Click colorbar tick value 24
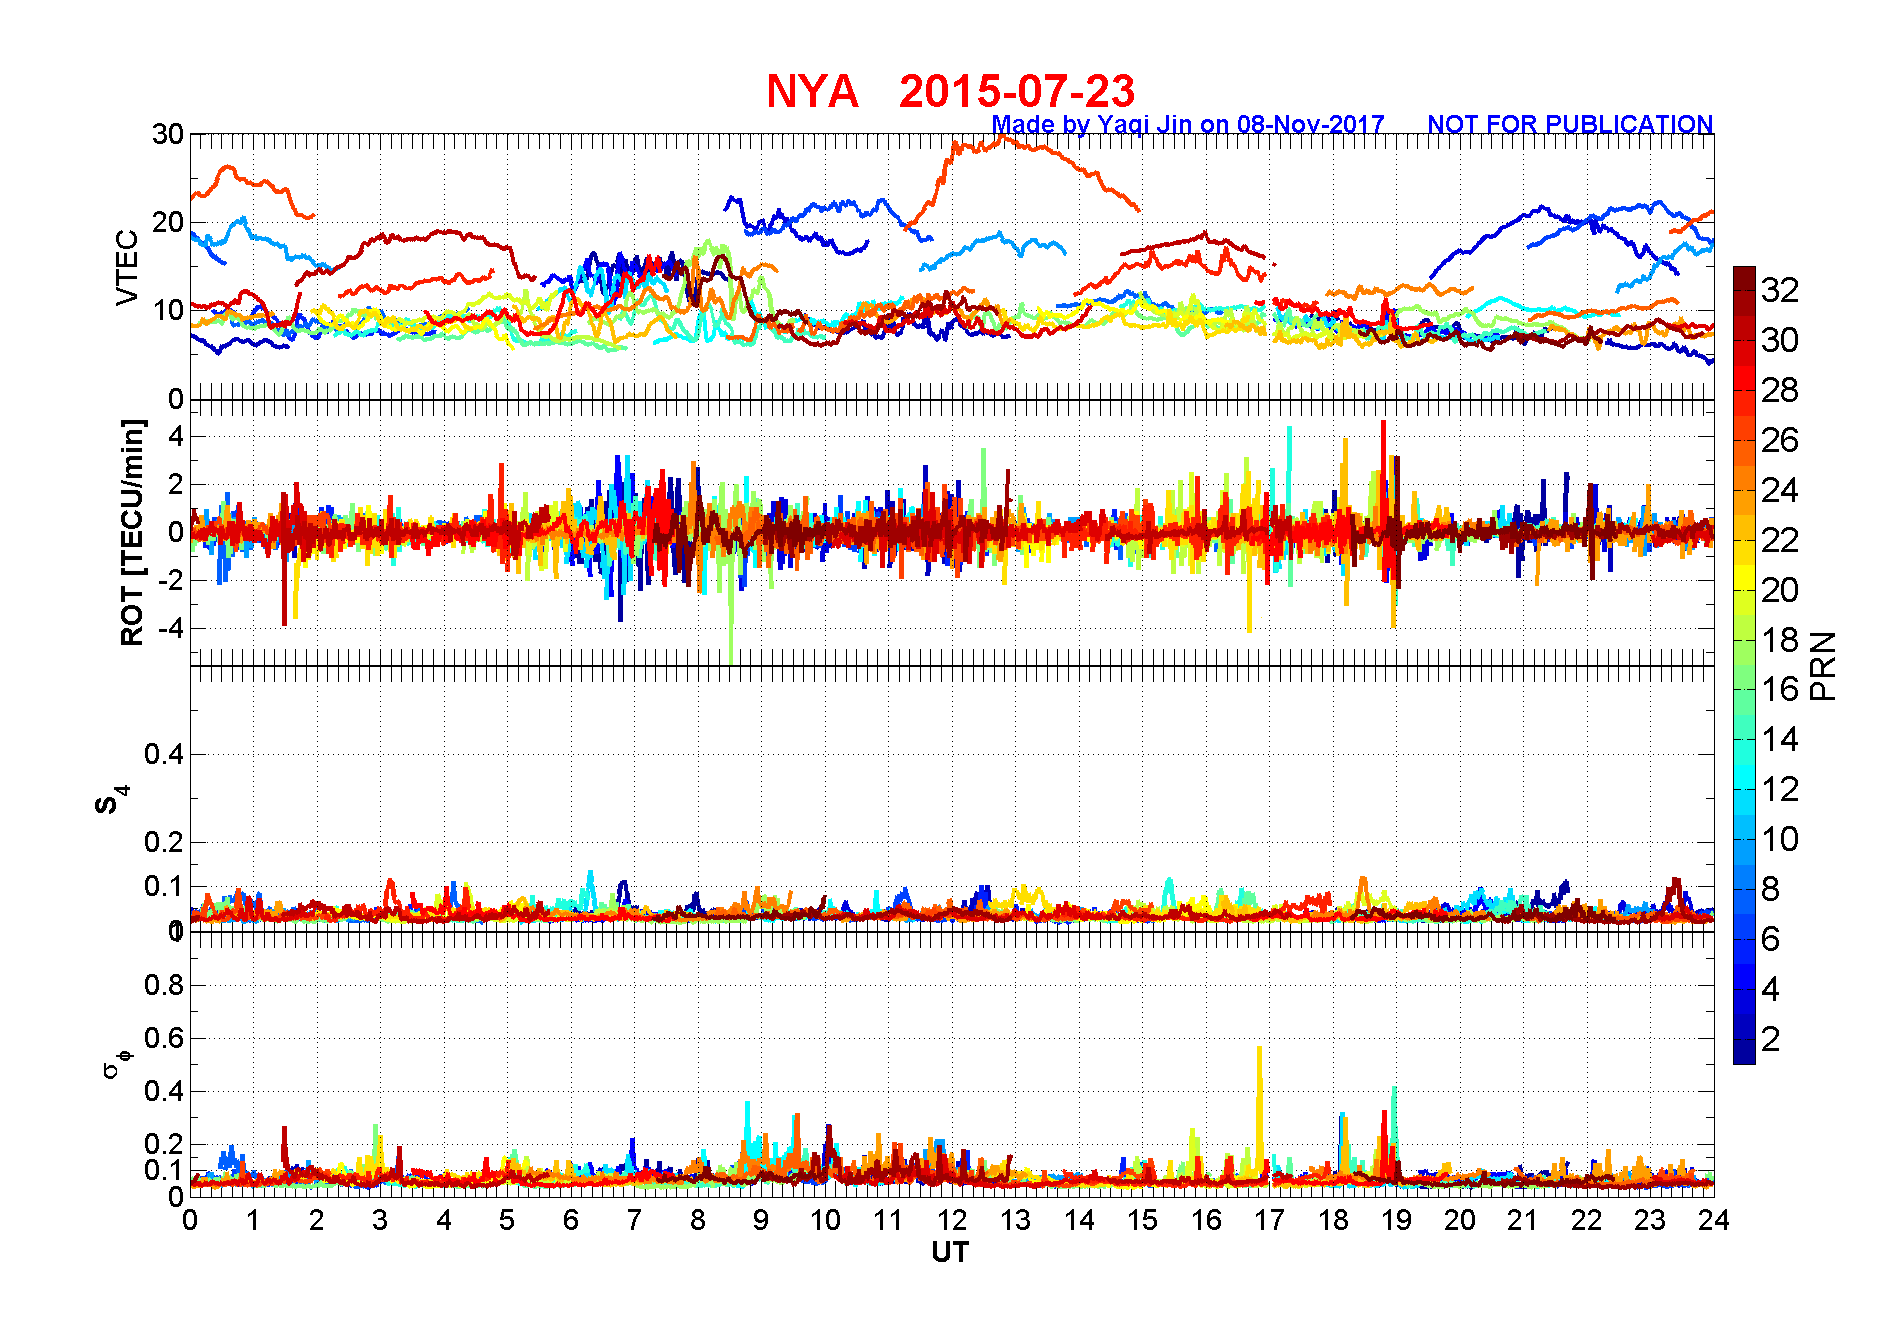 tap(1779, 490)
